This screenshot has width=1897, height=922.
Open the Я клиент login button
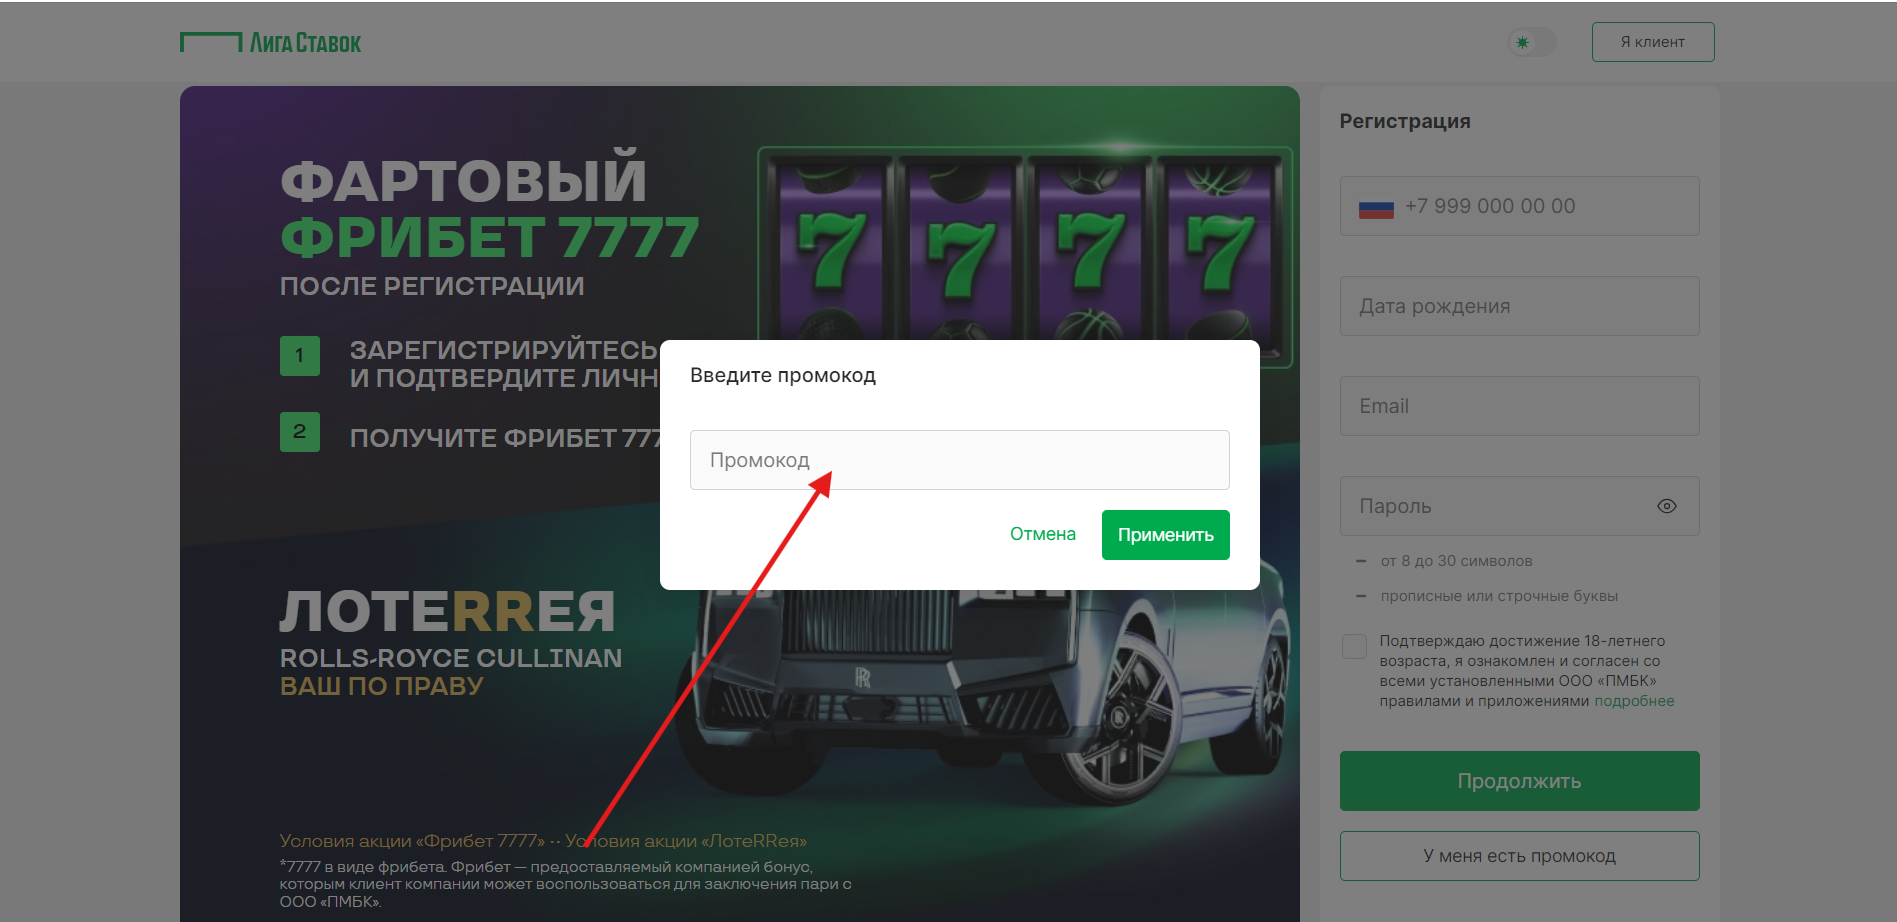(x=1653, y=42)
